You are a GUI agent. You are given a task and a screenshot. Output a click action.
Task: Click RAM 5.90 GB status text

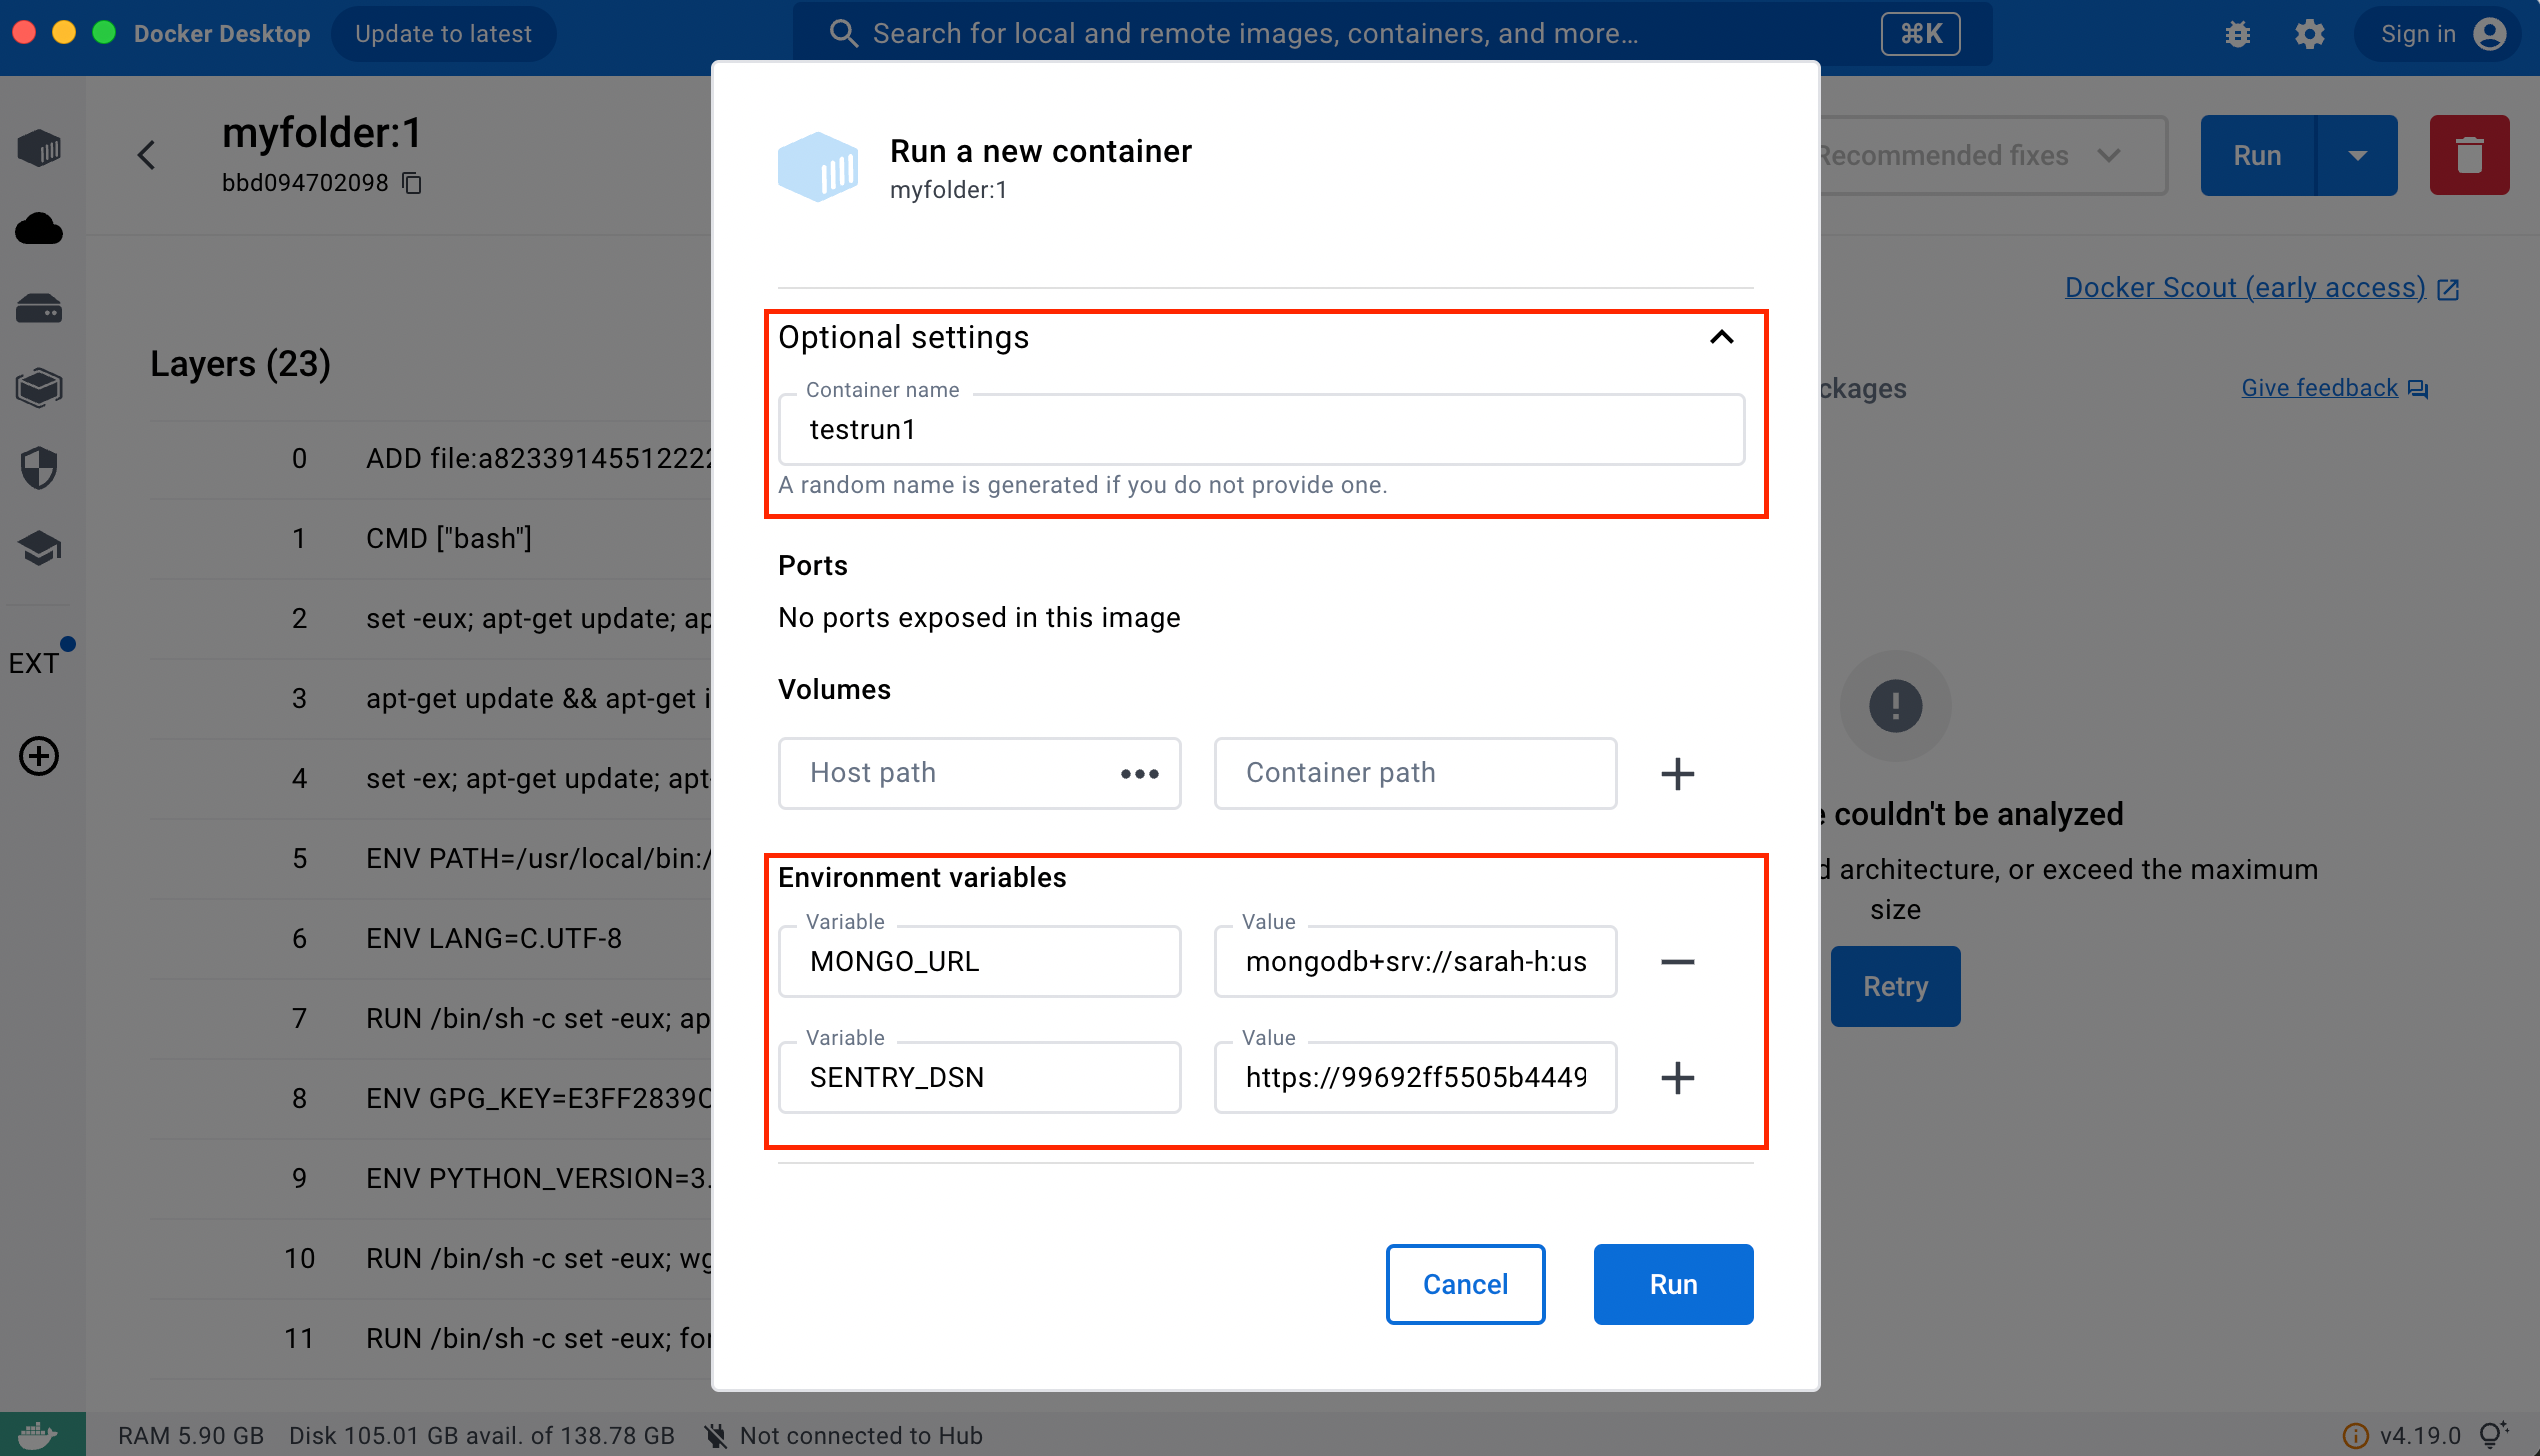[191, 1435]
